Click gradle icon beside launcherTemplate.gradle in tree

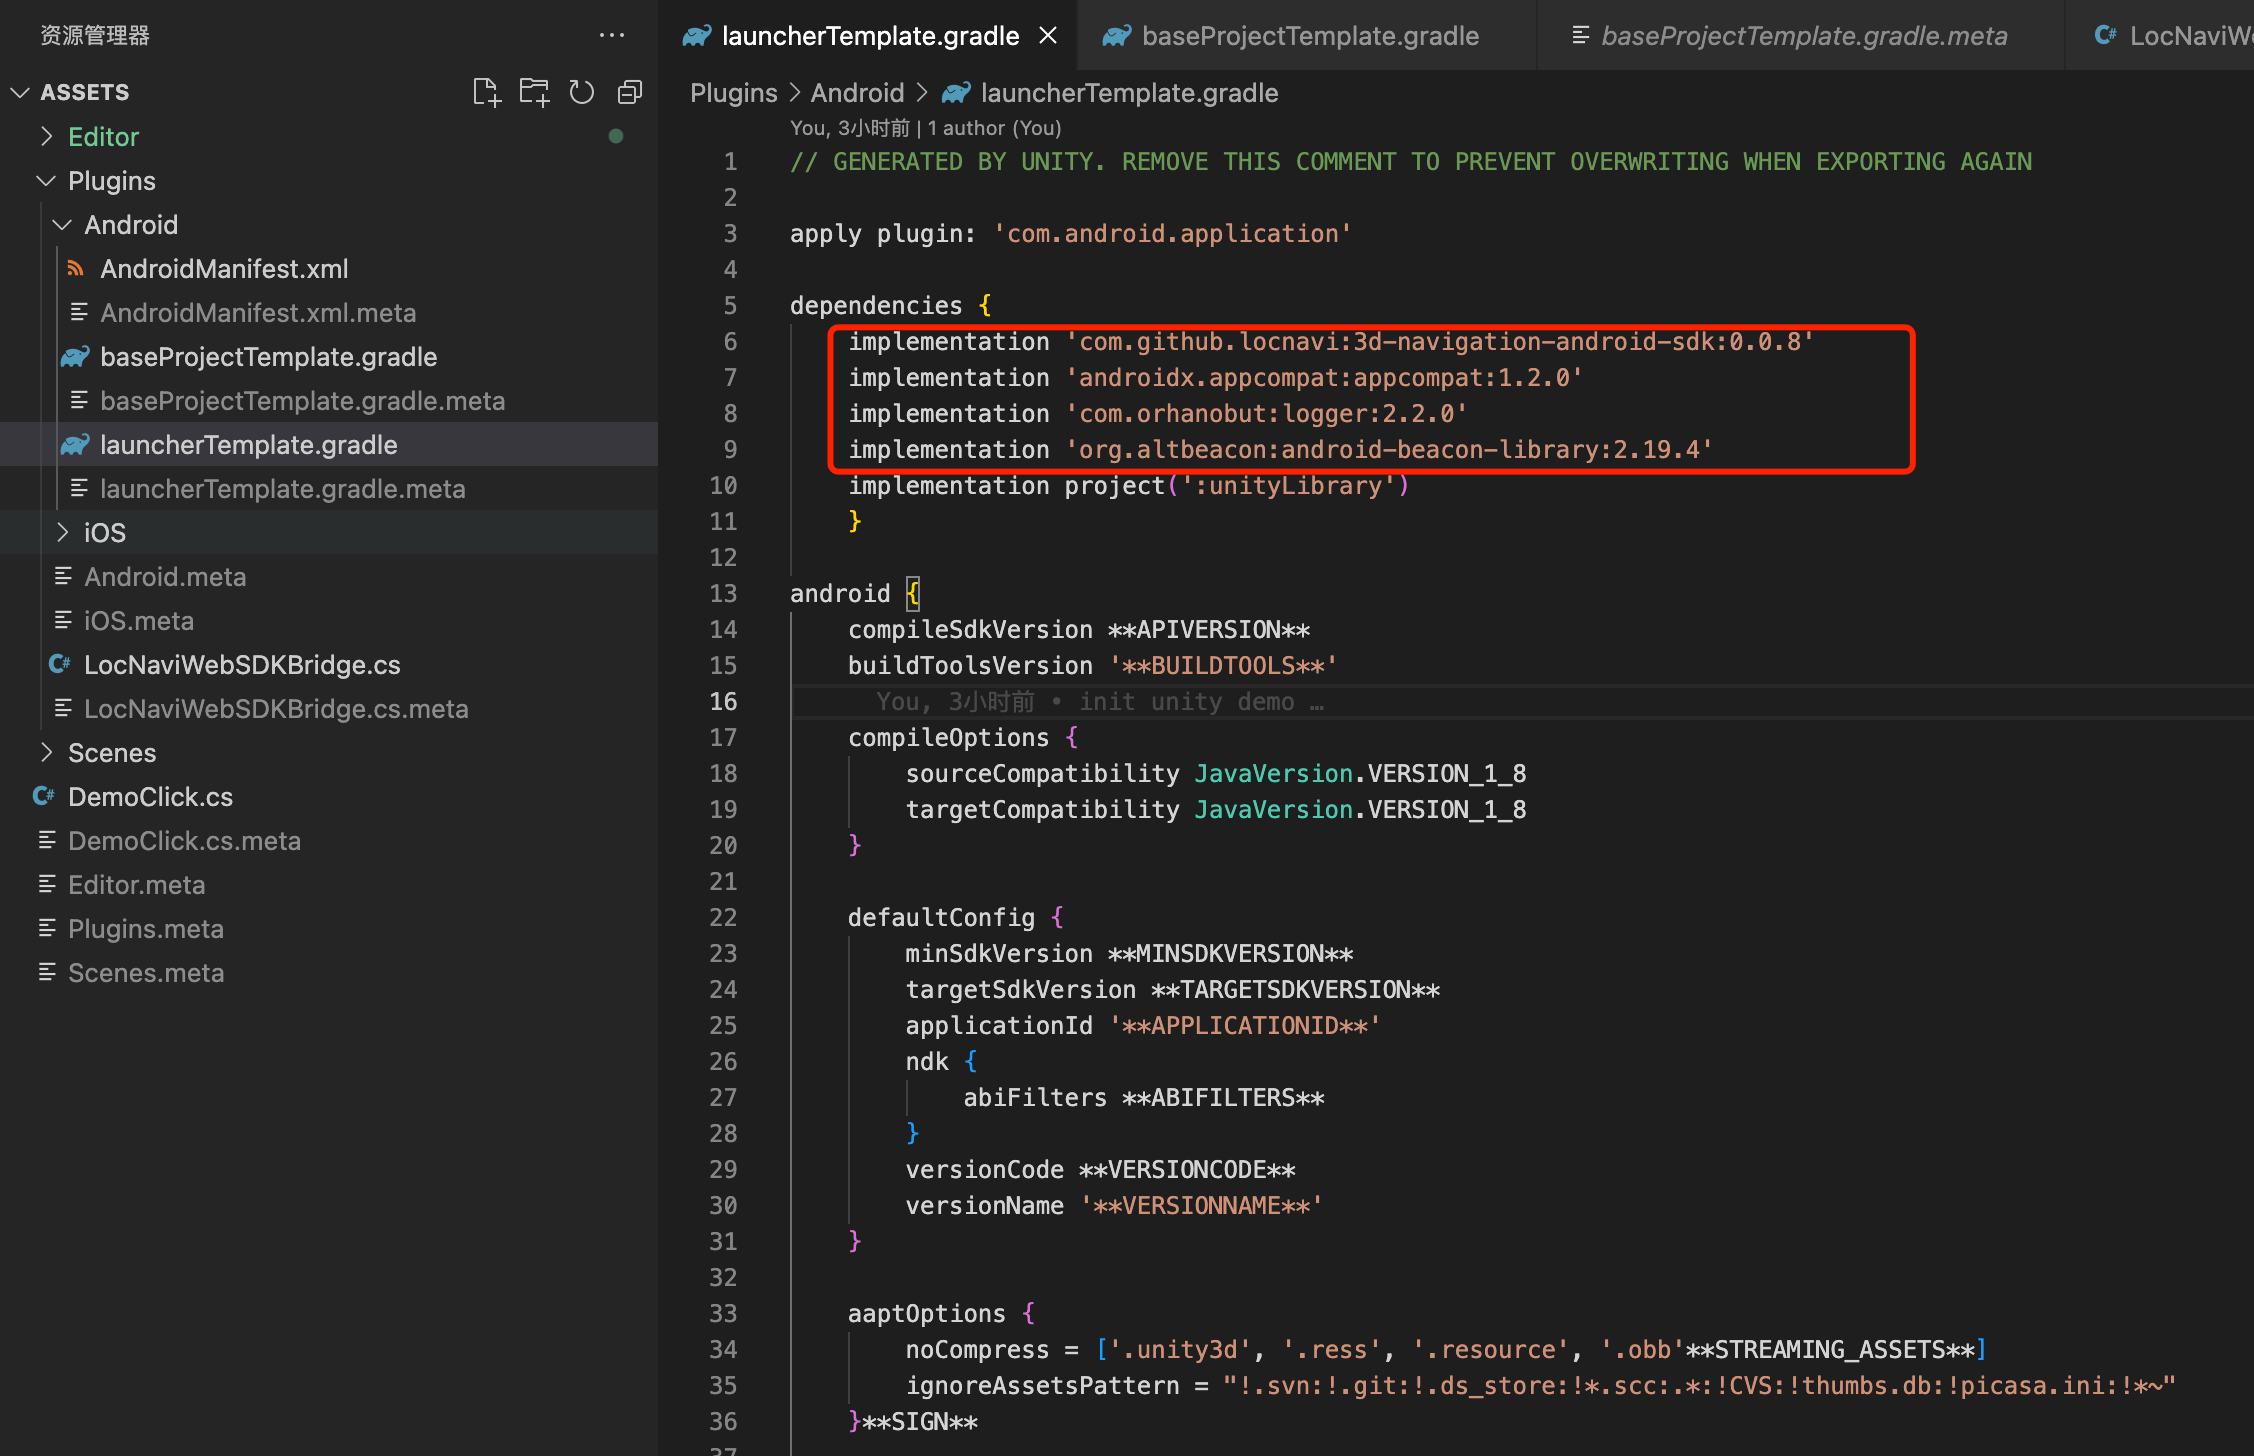click(76, 444)
